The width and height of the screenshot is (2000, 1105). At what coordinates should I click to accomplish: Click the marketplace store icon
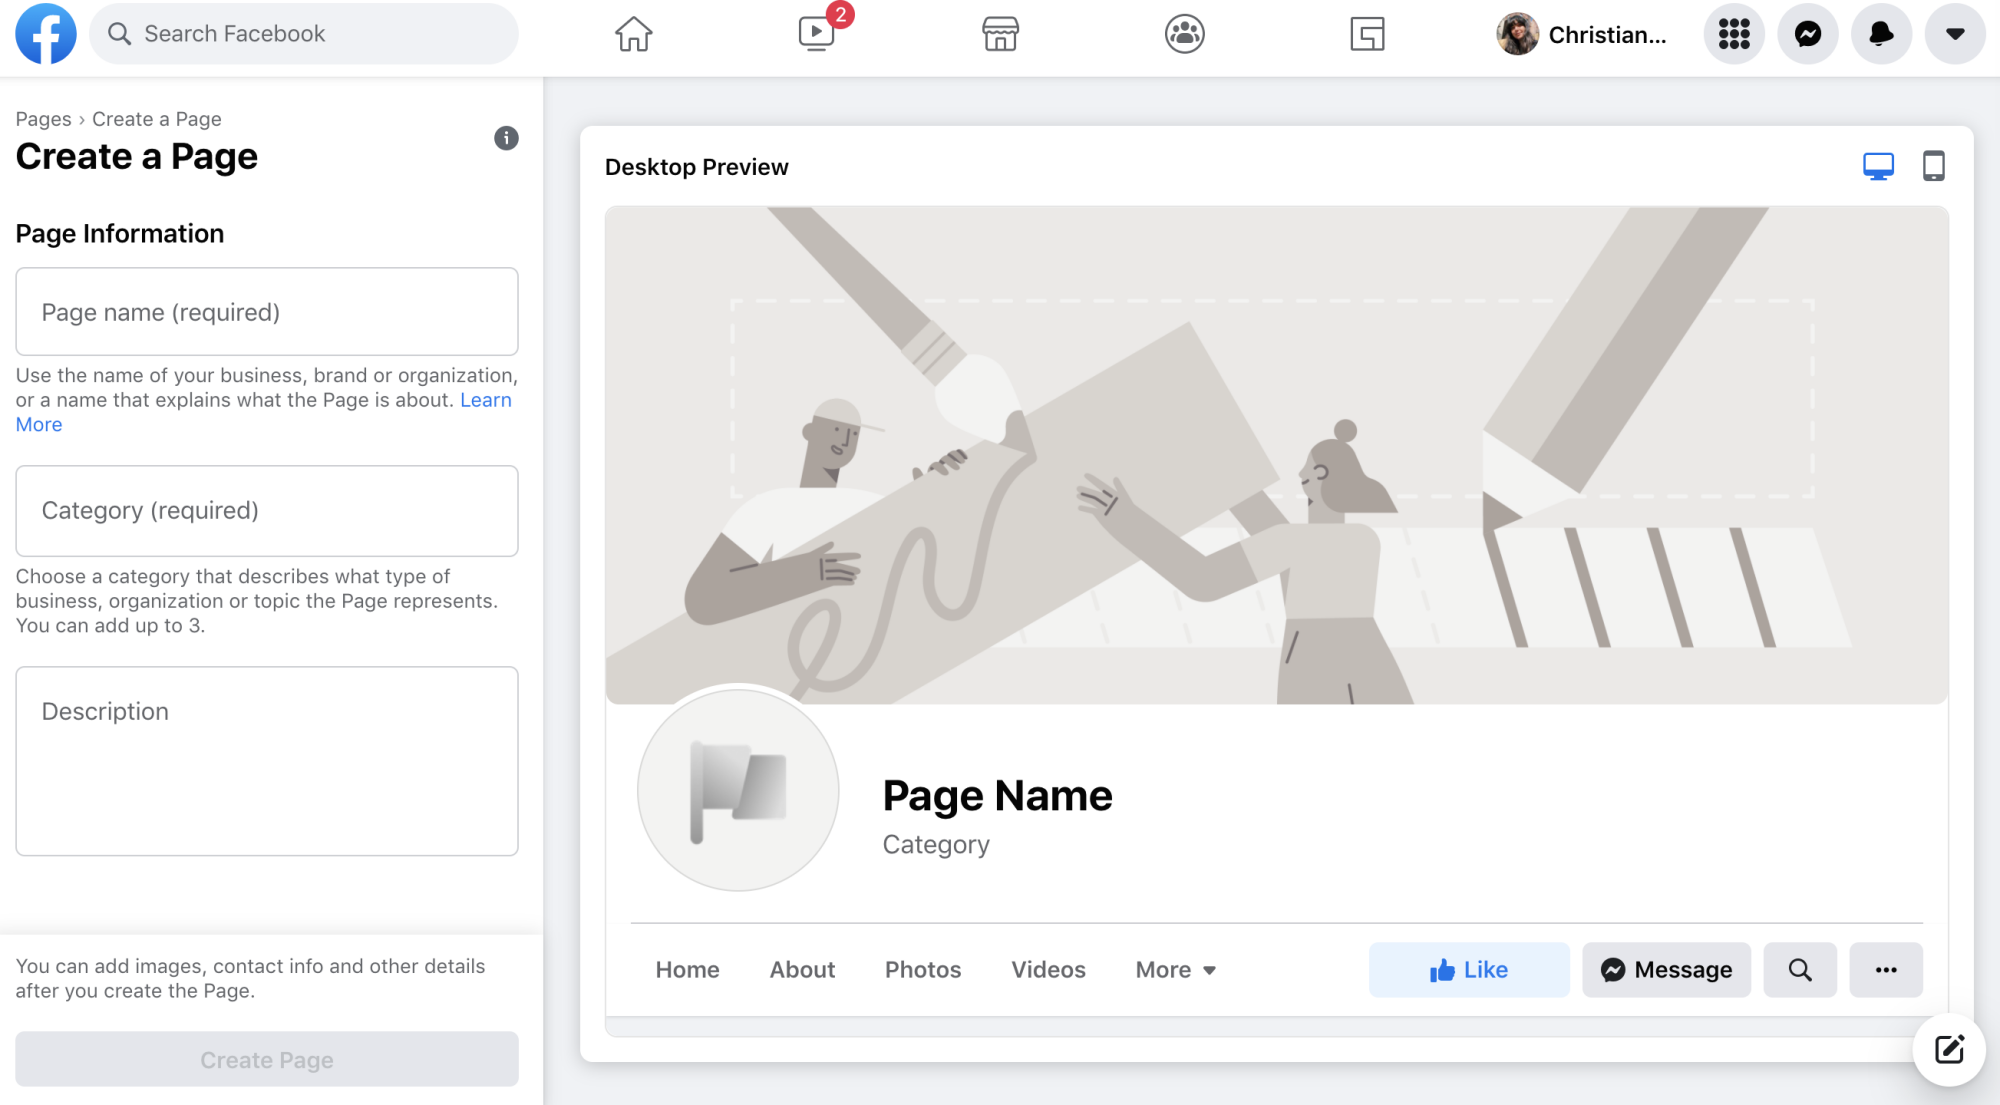(x=1000, y=34)
